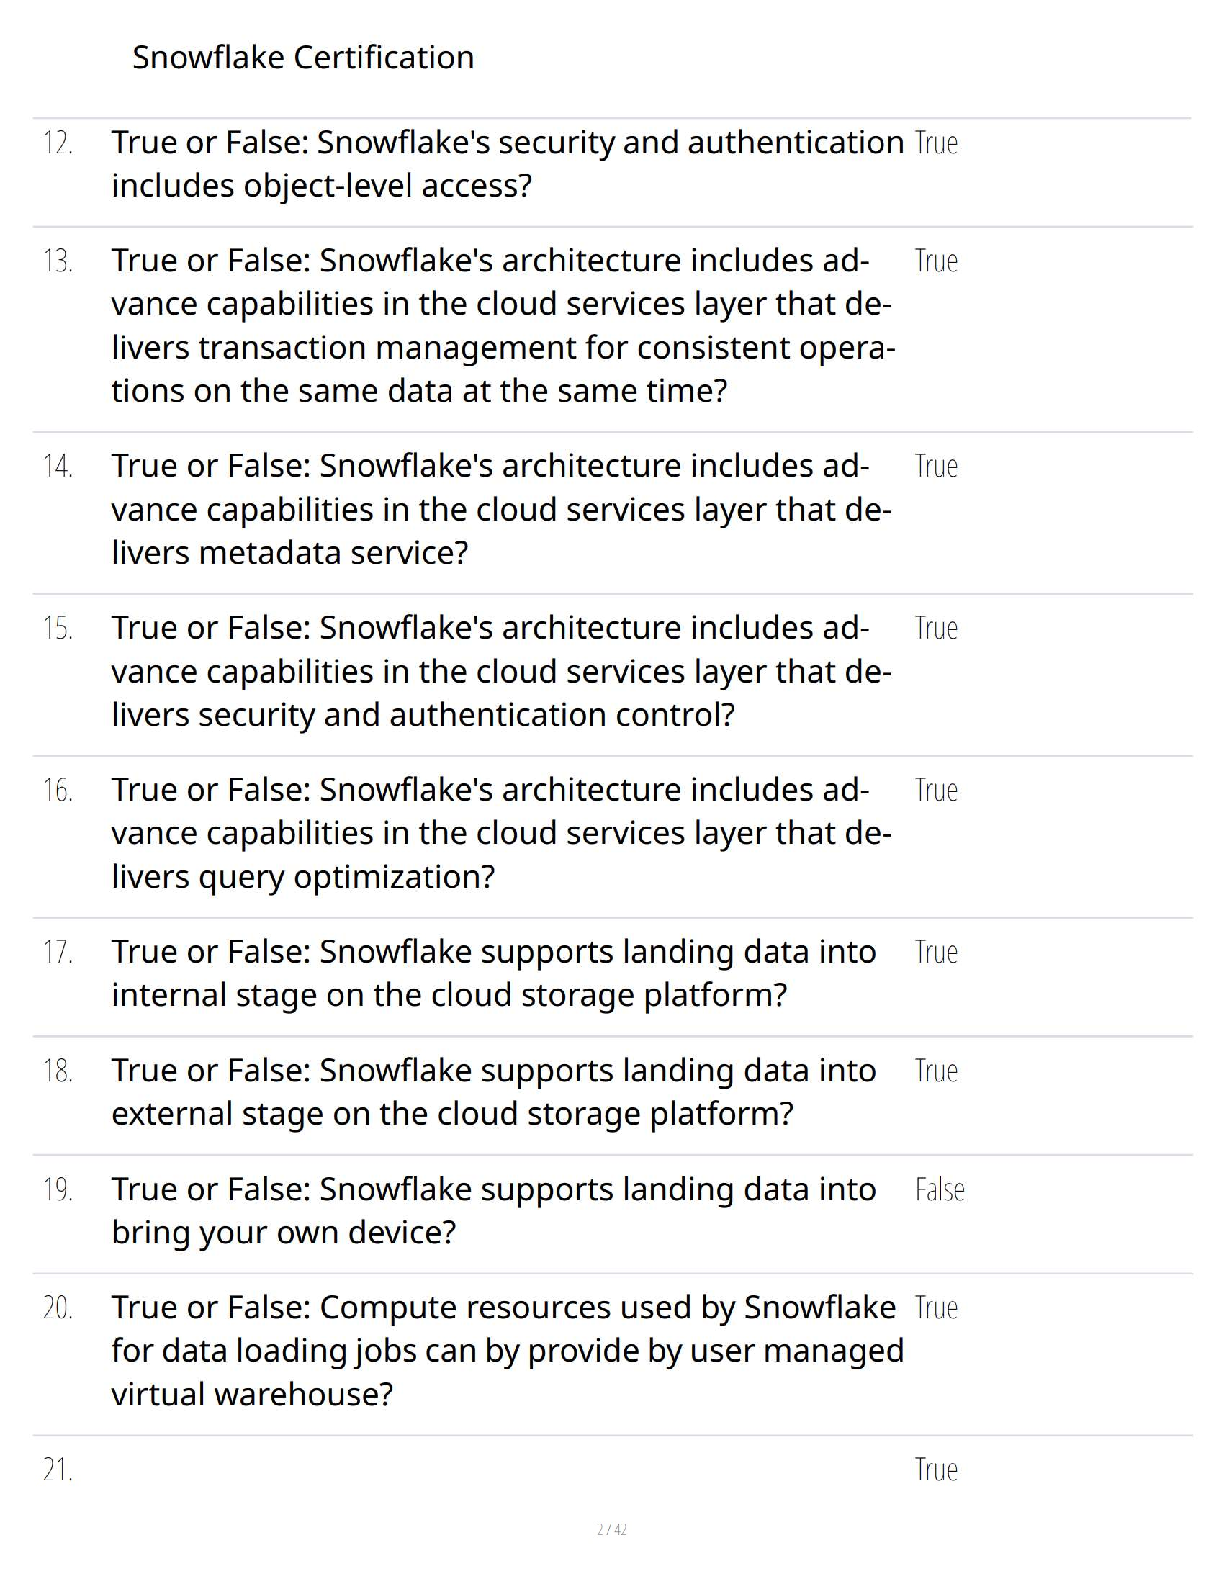Click the True answer for question 17

pyautogui.click(x=936, y=952)
